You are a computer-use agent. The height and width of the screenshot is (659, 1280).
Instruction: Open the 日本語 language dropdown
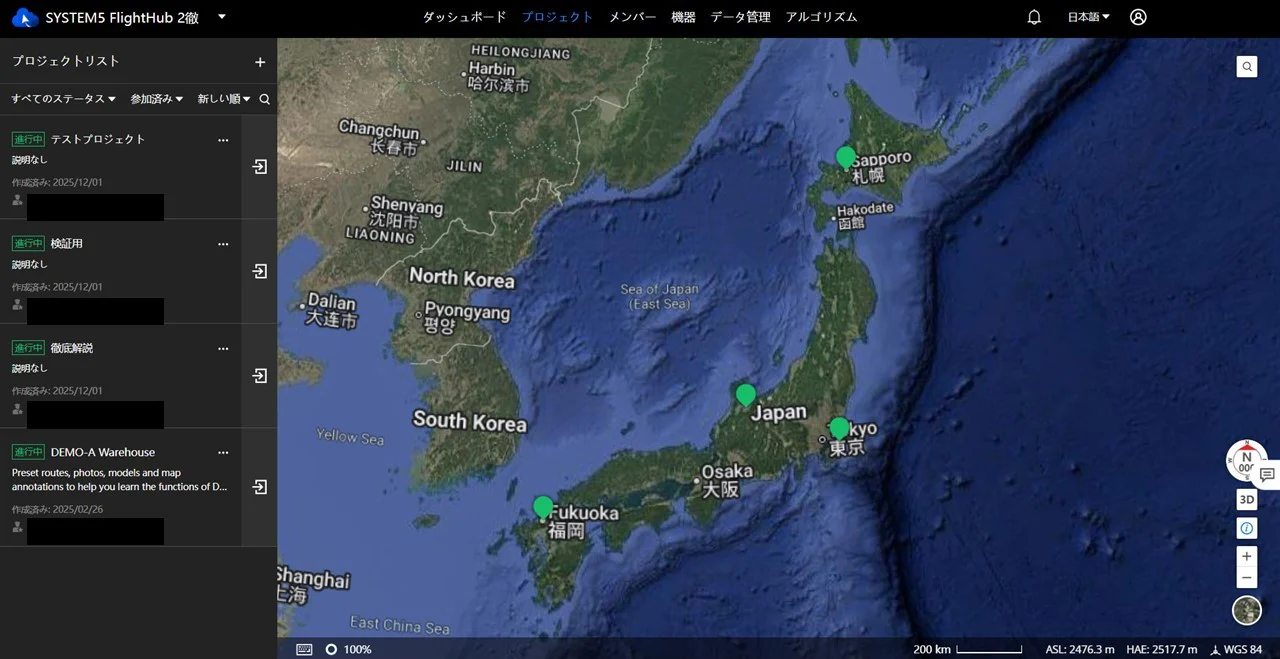pyautogui.click(x=1088, y=17)
